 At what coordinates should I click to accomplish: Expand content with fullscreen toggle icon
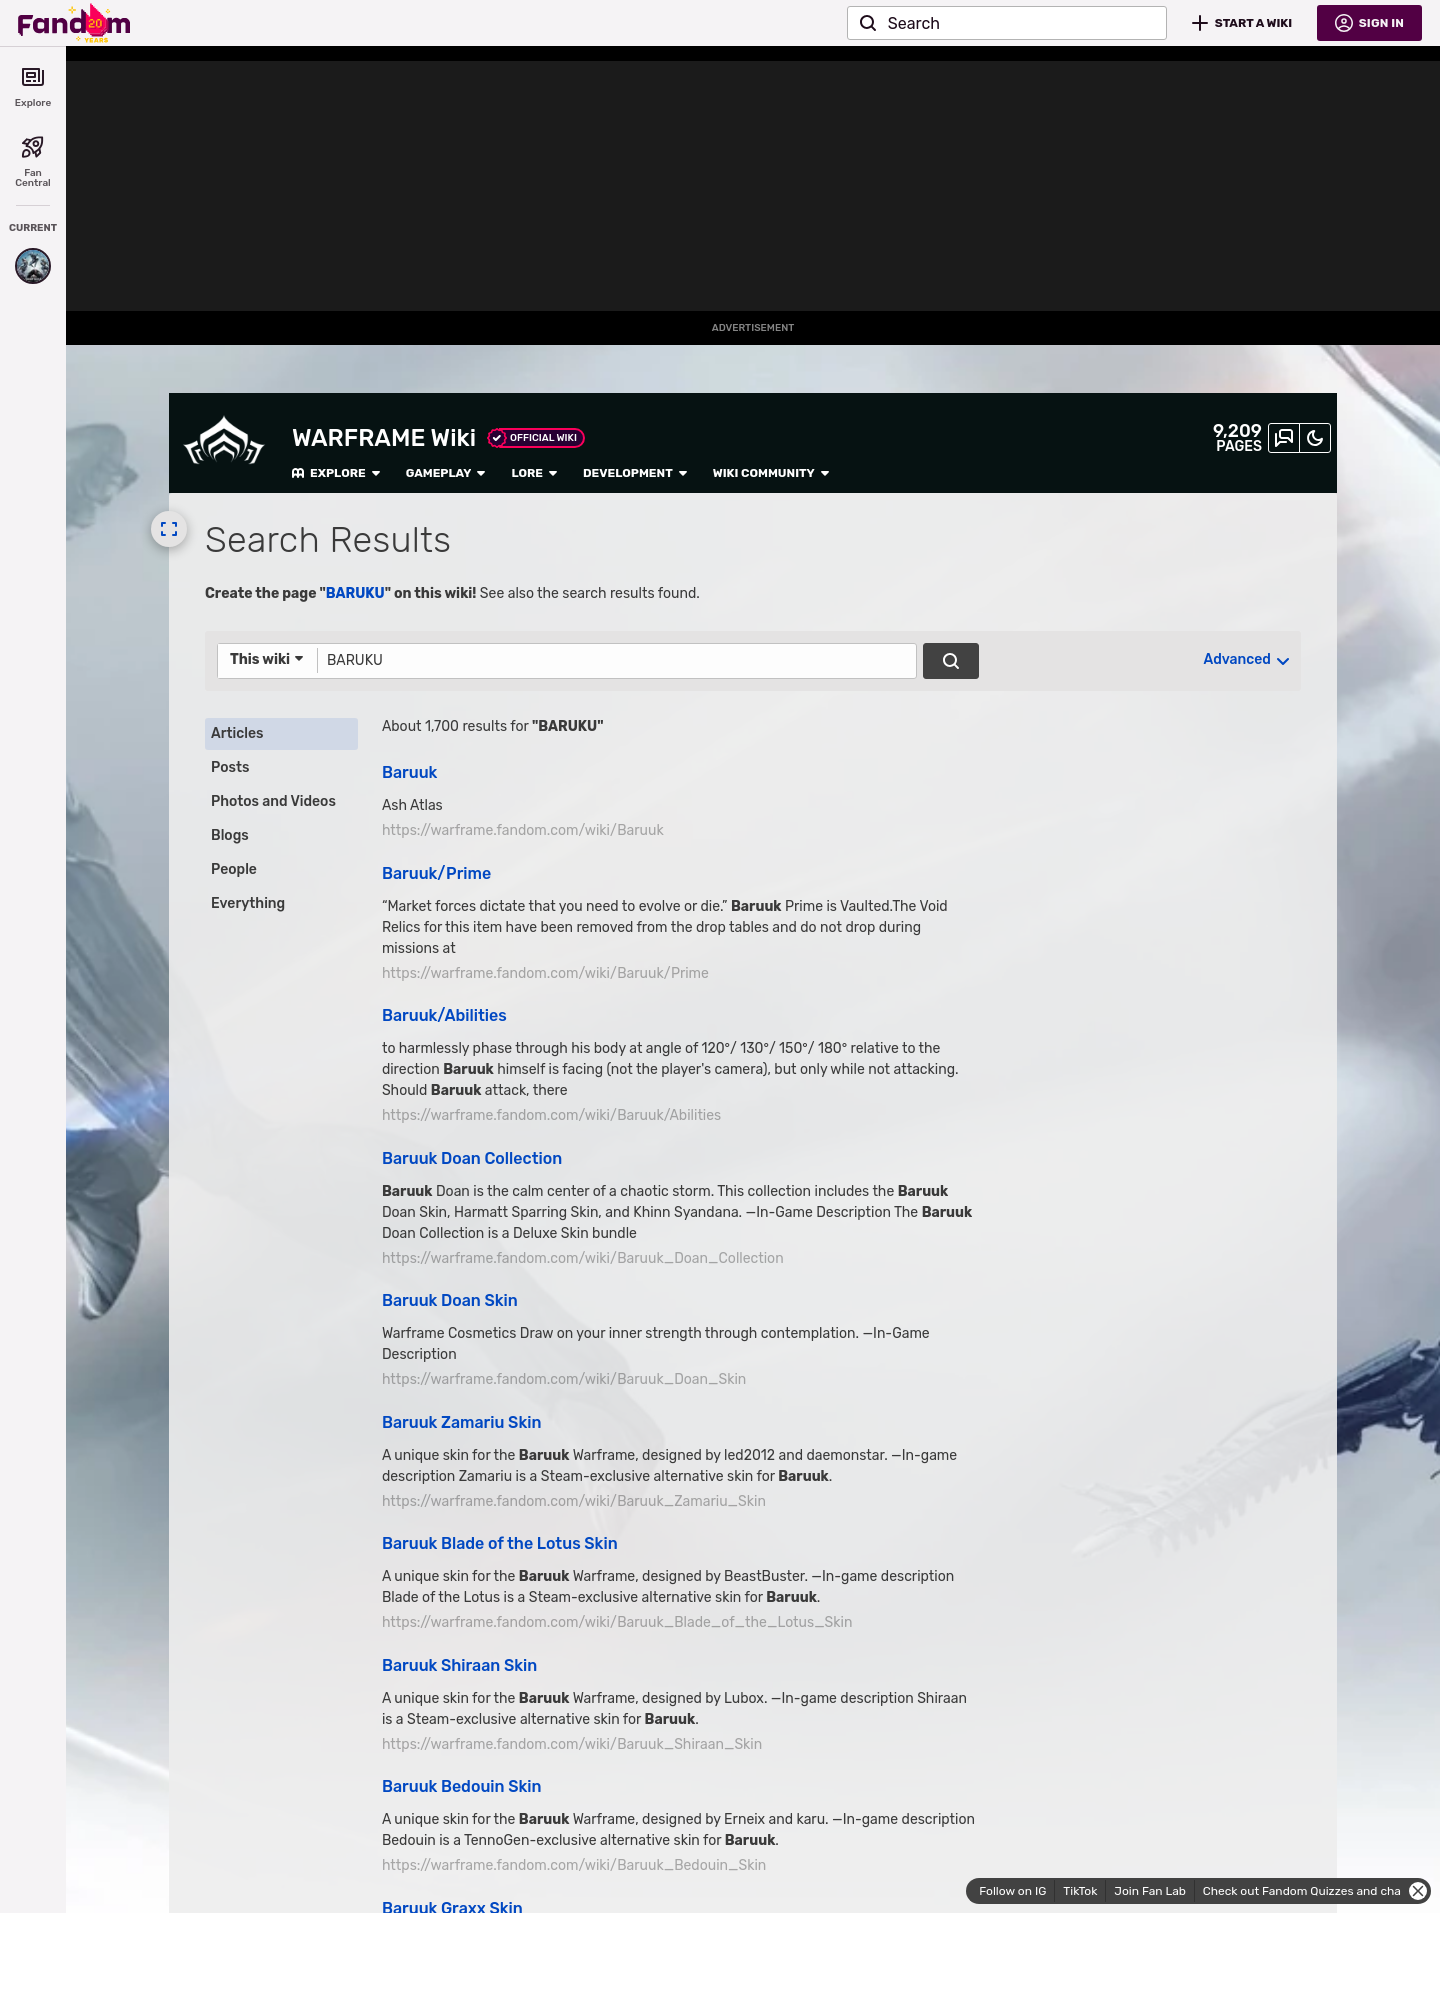coord(169,529)
